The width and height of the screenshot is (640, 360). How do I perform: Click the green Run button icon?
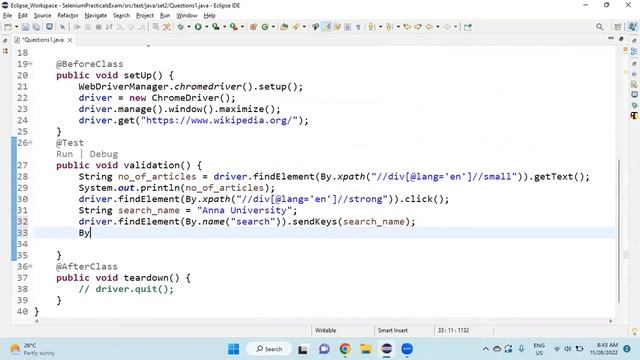tap(198, 27)
